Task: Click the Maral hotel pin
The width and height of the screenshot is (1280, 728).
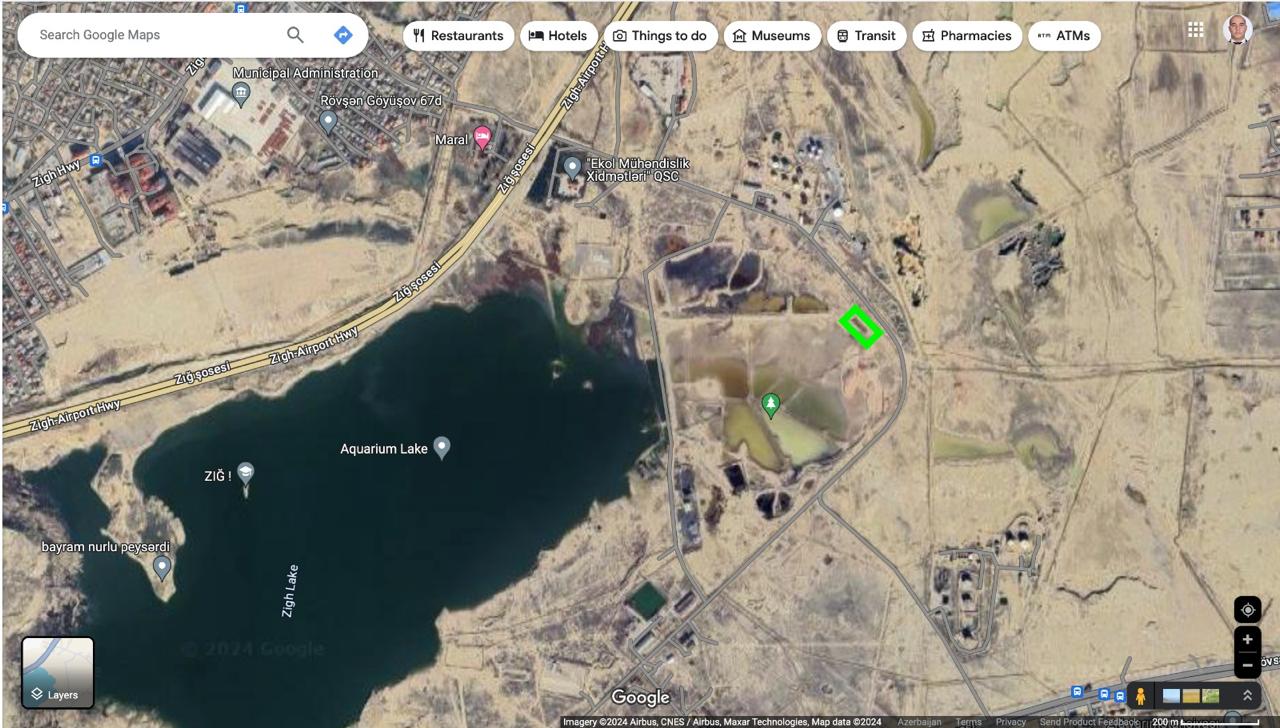Action: click(x=482, y=138)
